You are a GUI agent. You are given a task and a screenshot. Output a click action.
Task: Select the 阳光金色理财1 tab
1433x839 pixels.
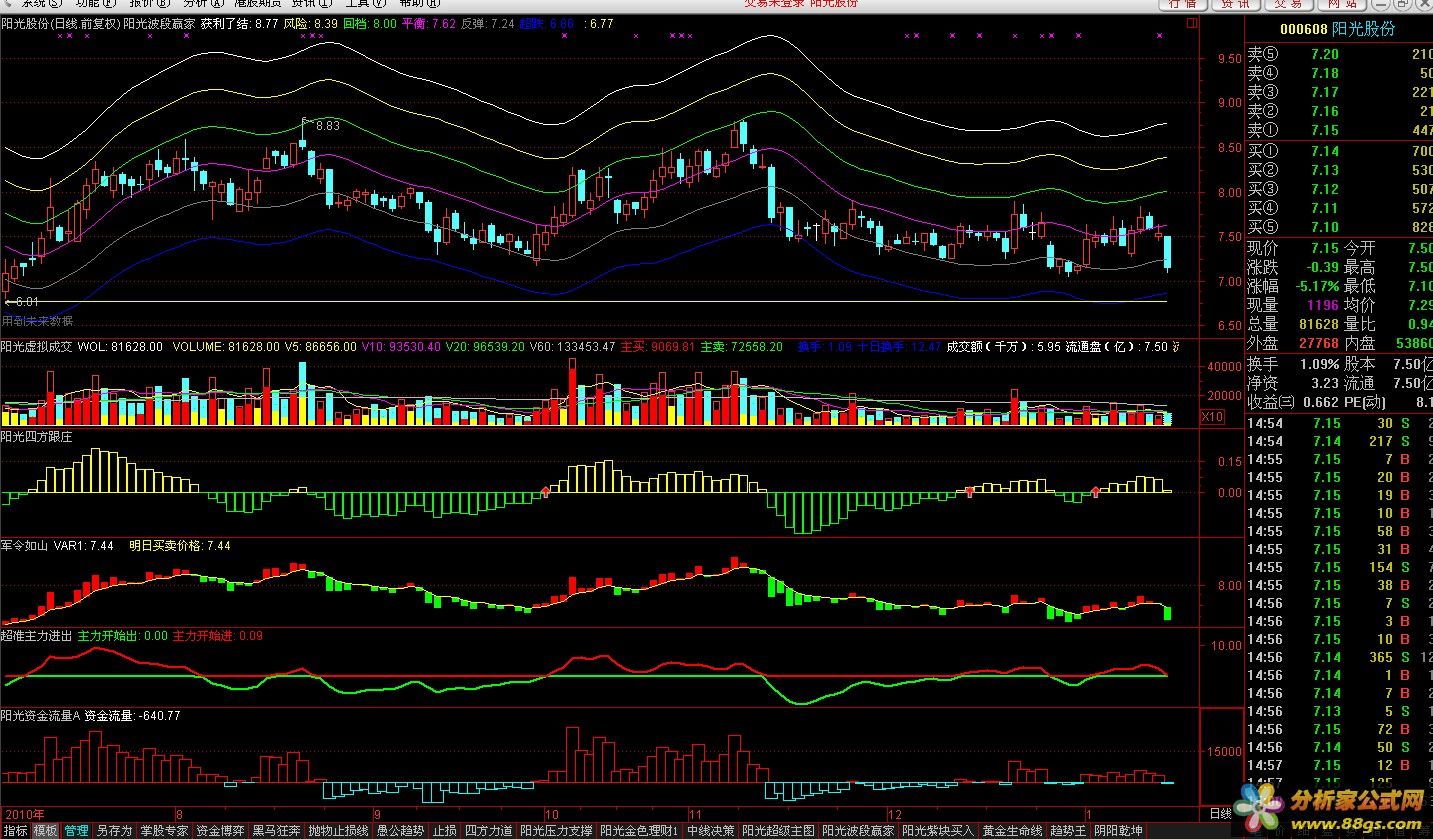pos(640,831)
